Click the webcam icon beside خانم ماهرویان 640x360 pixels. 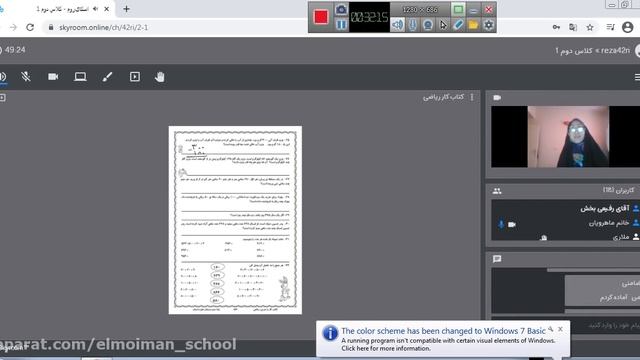[x=512, y=224]
